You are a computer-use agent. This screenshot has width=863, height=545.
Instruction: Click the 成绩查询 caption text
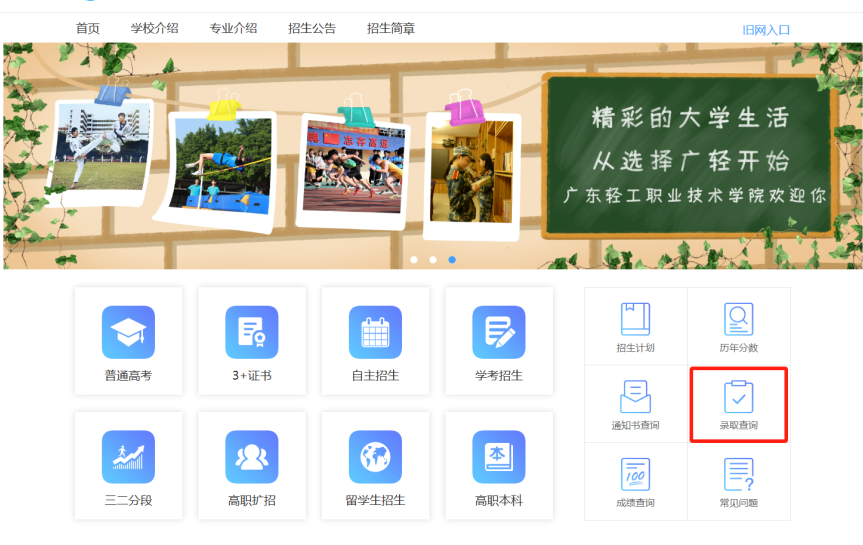636,503
